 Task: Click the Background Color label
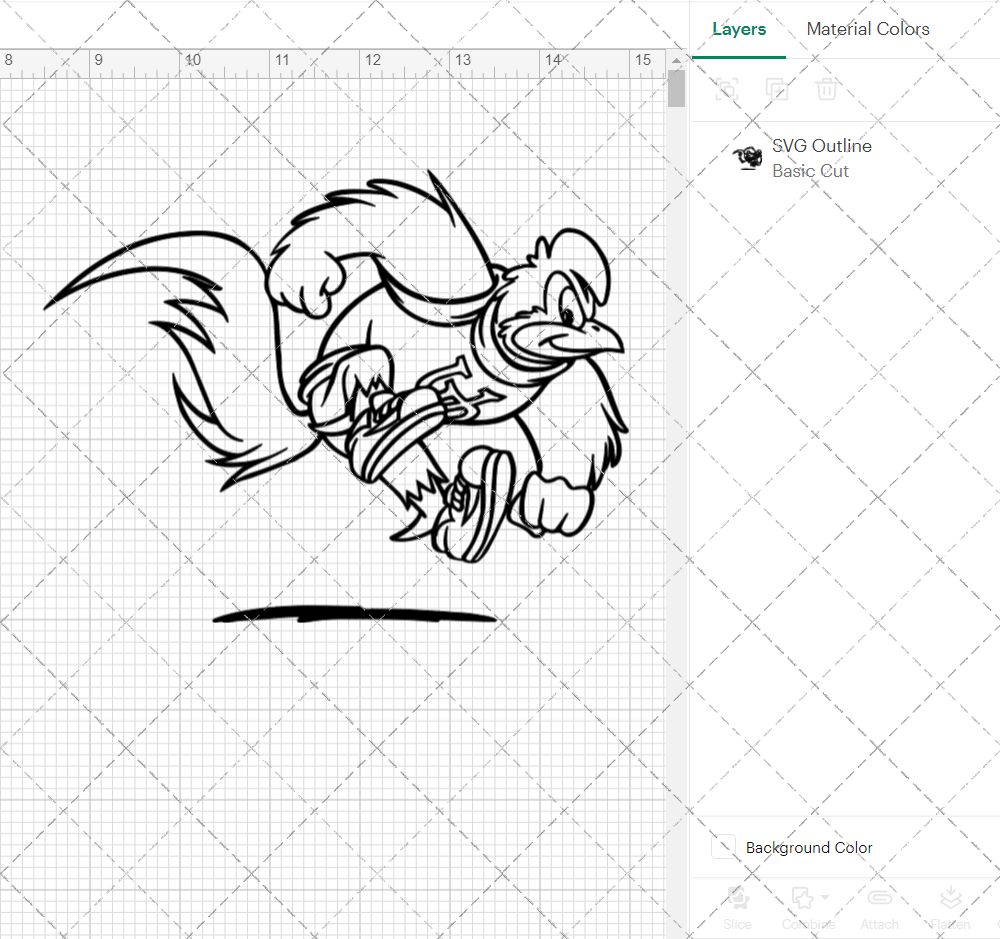pos(809,848)
